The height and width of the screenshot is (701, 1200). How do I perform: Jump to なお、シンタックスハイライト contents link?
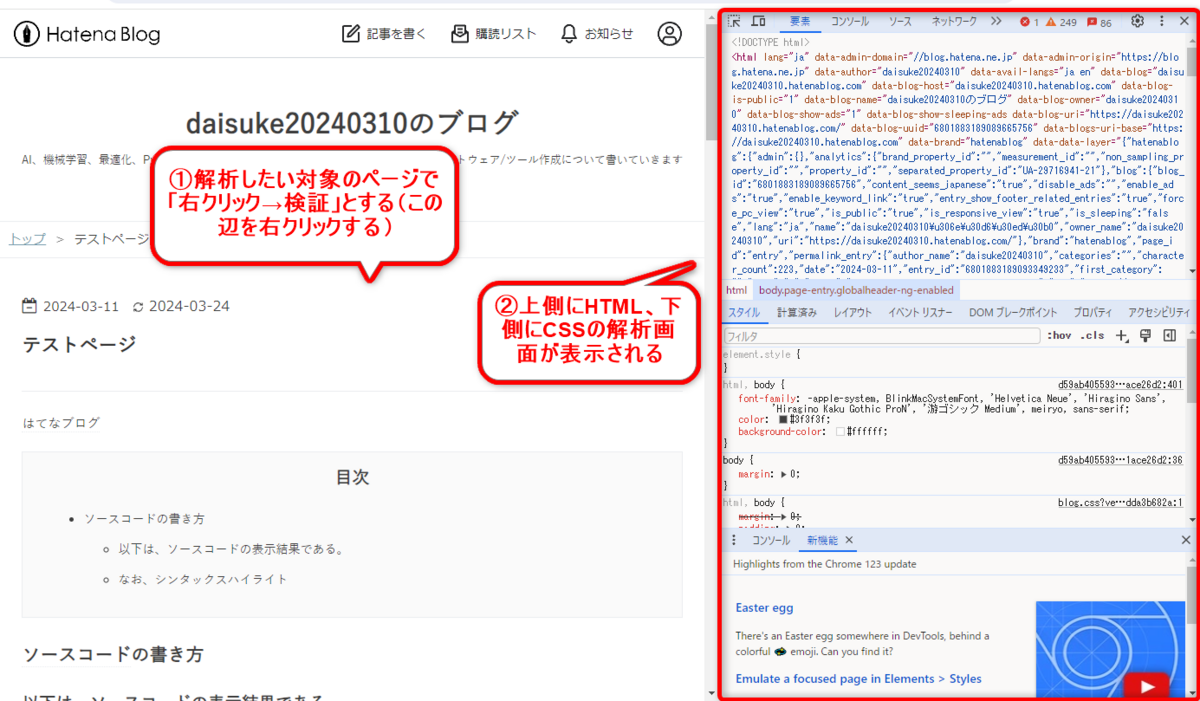click(203, 579)
